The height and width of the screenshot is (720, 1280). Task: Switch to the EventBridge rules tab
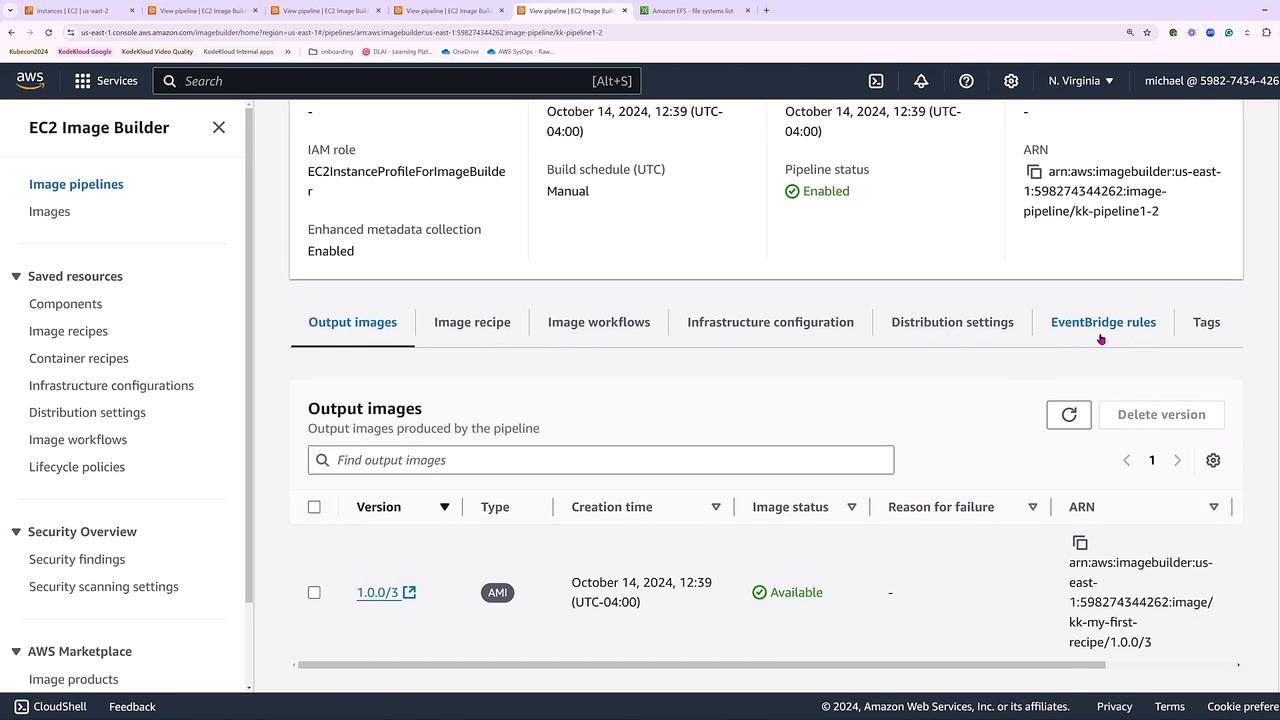point(1103,322)
